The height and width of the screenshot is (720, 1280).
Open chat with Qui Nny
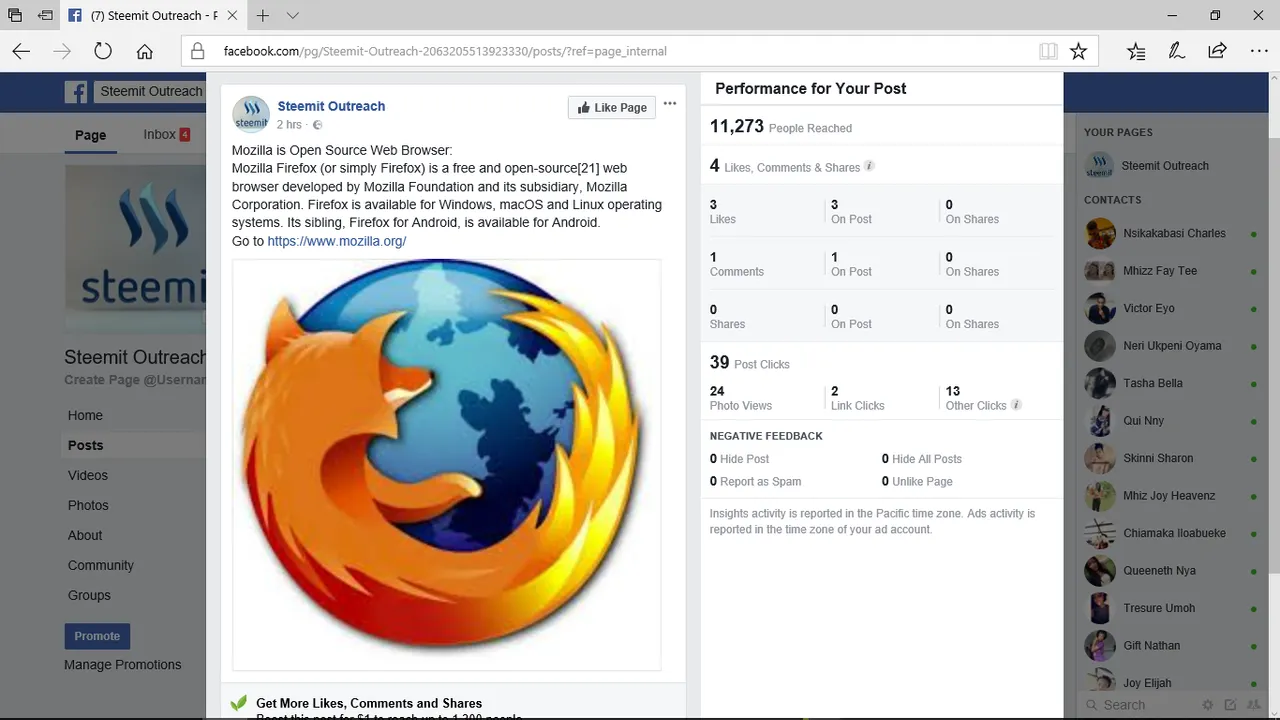click(x=1172, y=421)
